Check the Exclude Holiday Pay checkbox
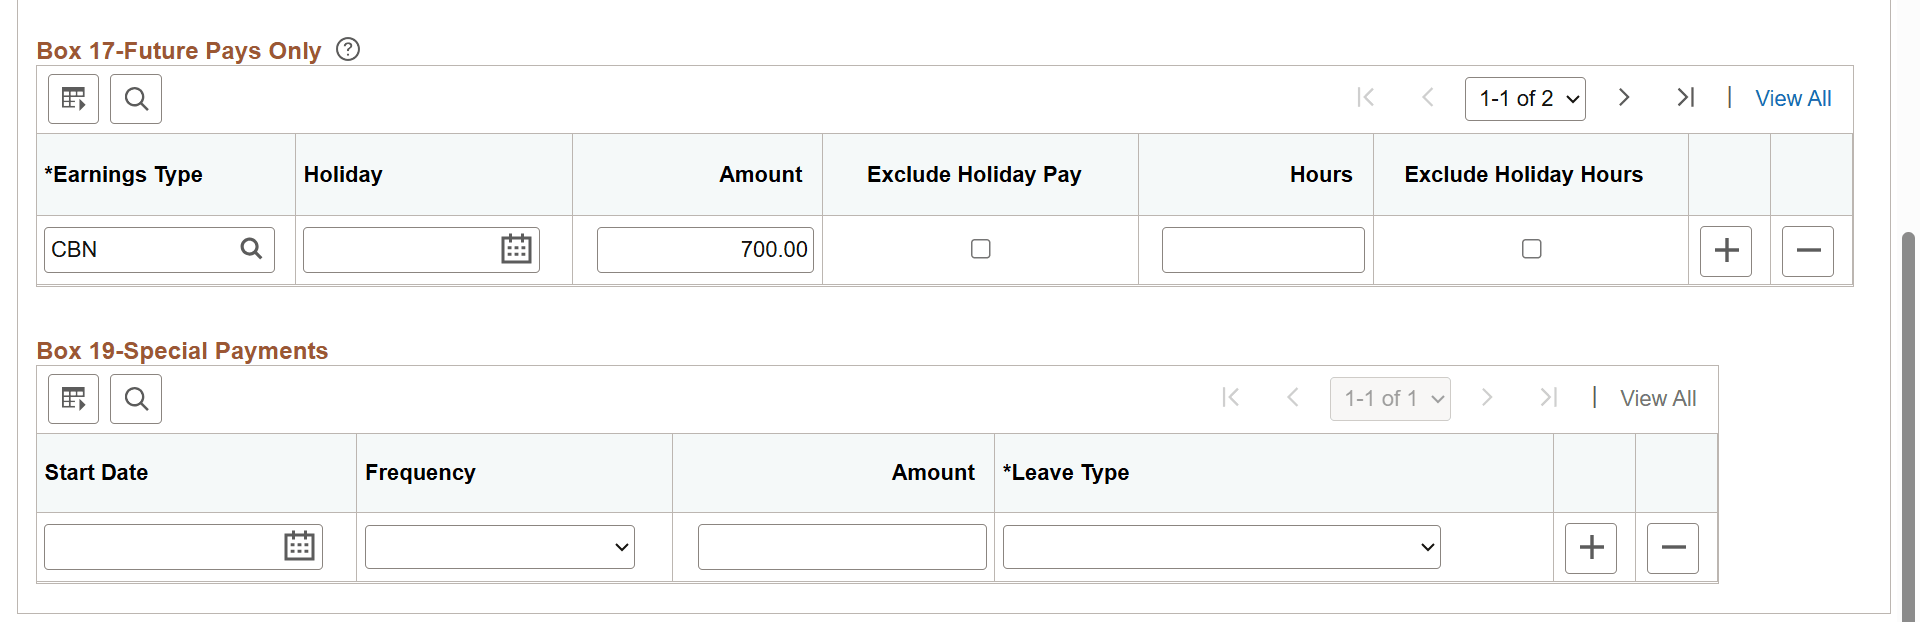Screen dimensions: 1920x622 [x=981, y=249]
